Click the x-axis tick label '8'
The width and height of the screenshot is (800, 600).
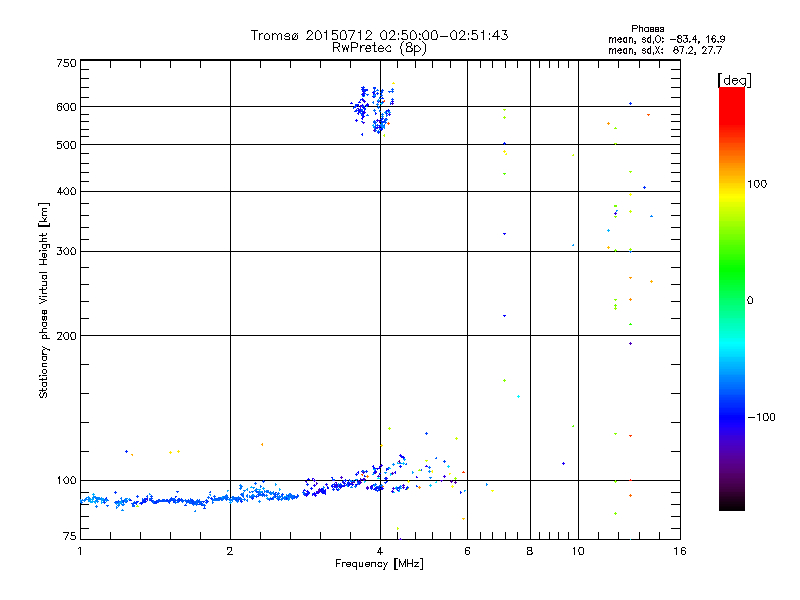click(x=530, y=551)
